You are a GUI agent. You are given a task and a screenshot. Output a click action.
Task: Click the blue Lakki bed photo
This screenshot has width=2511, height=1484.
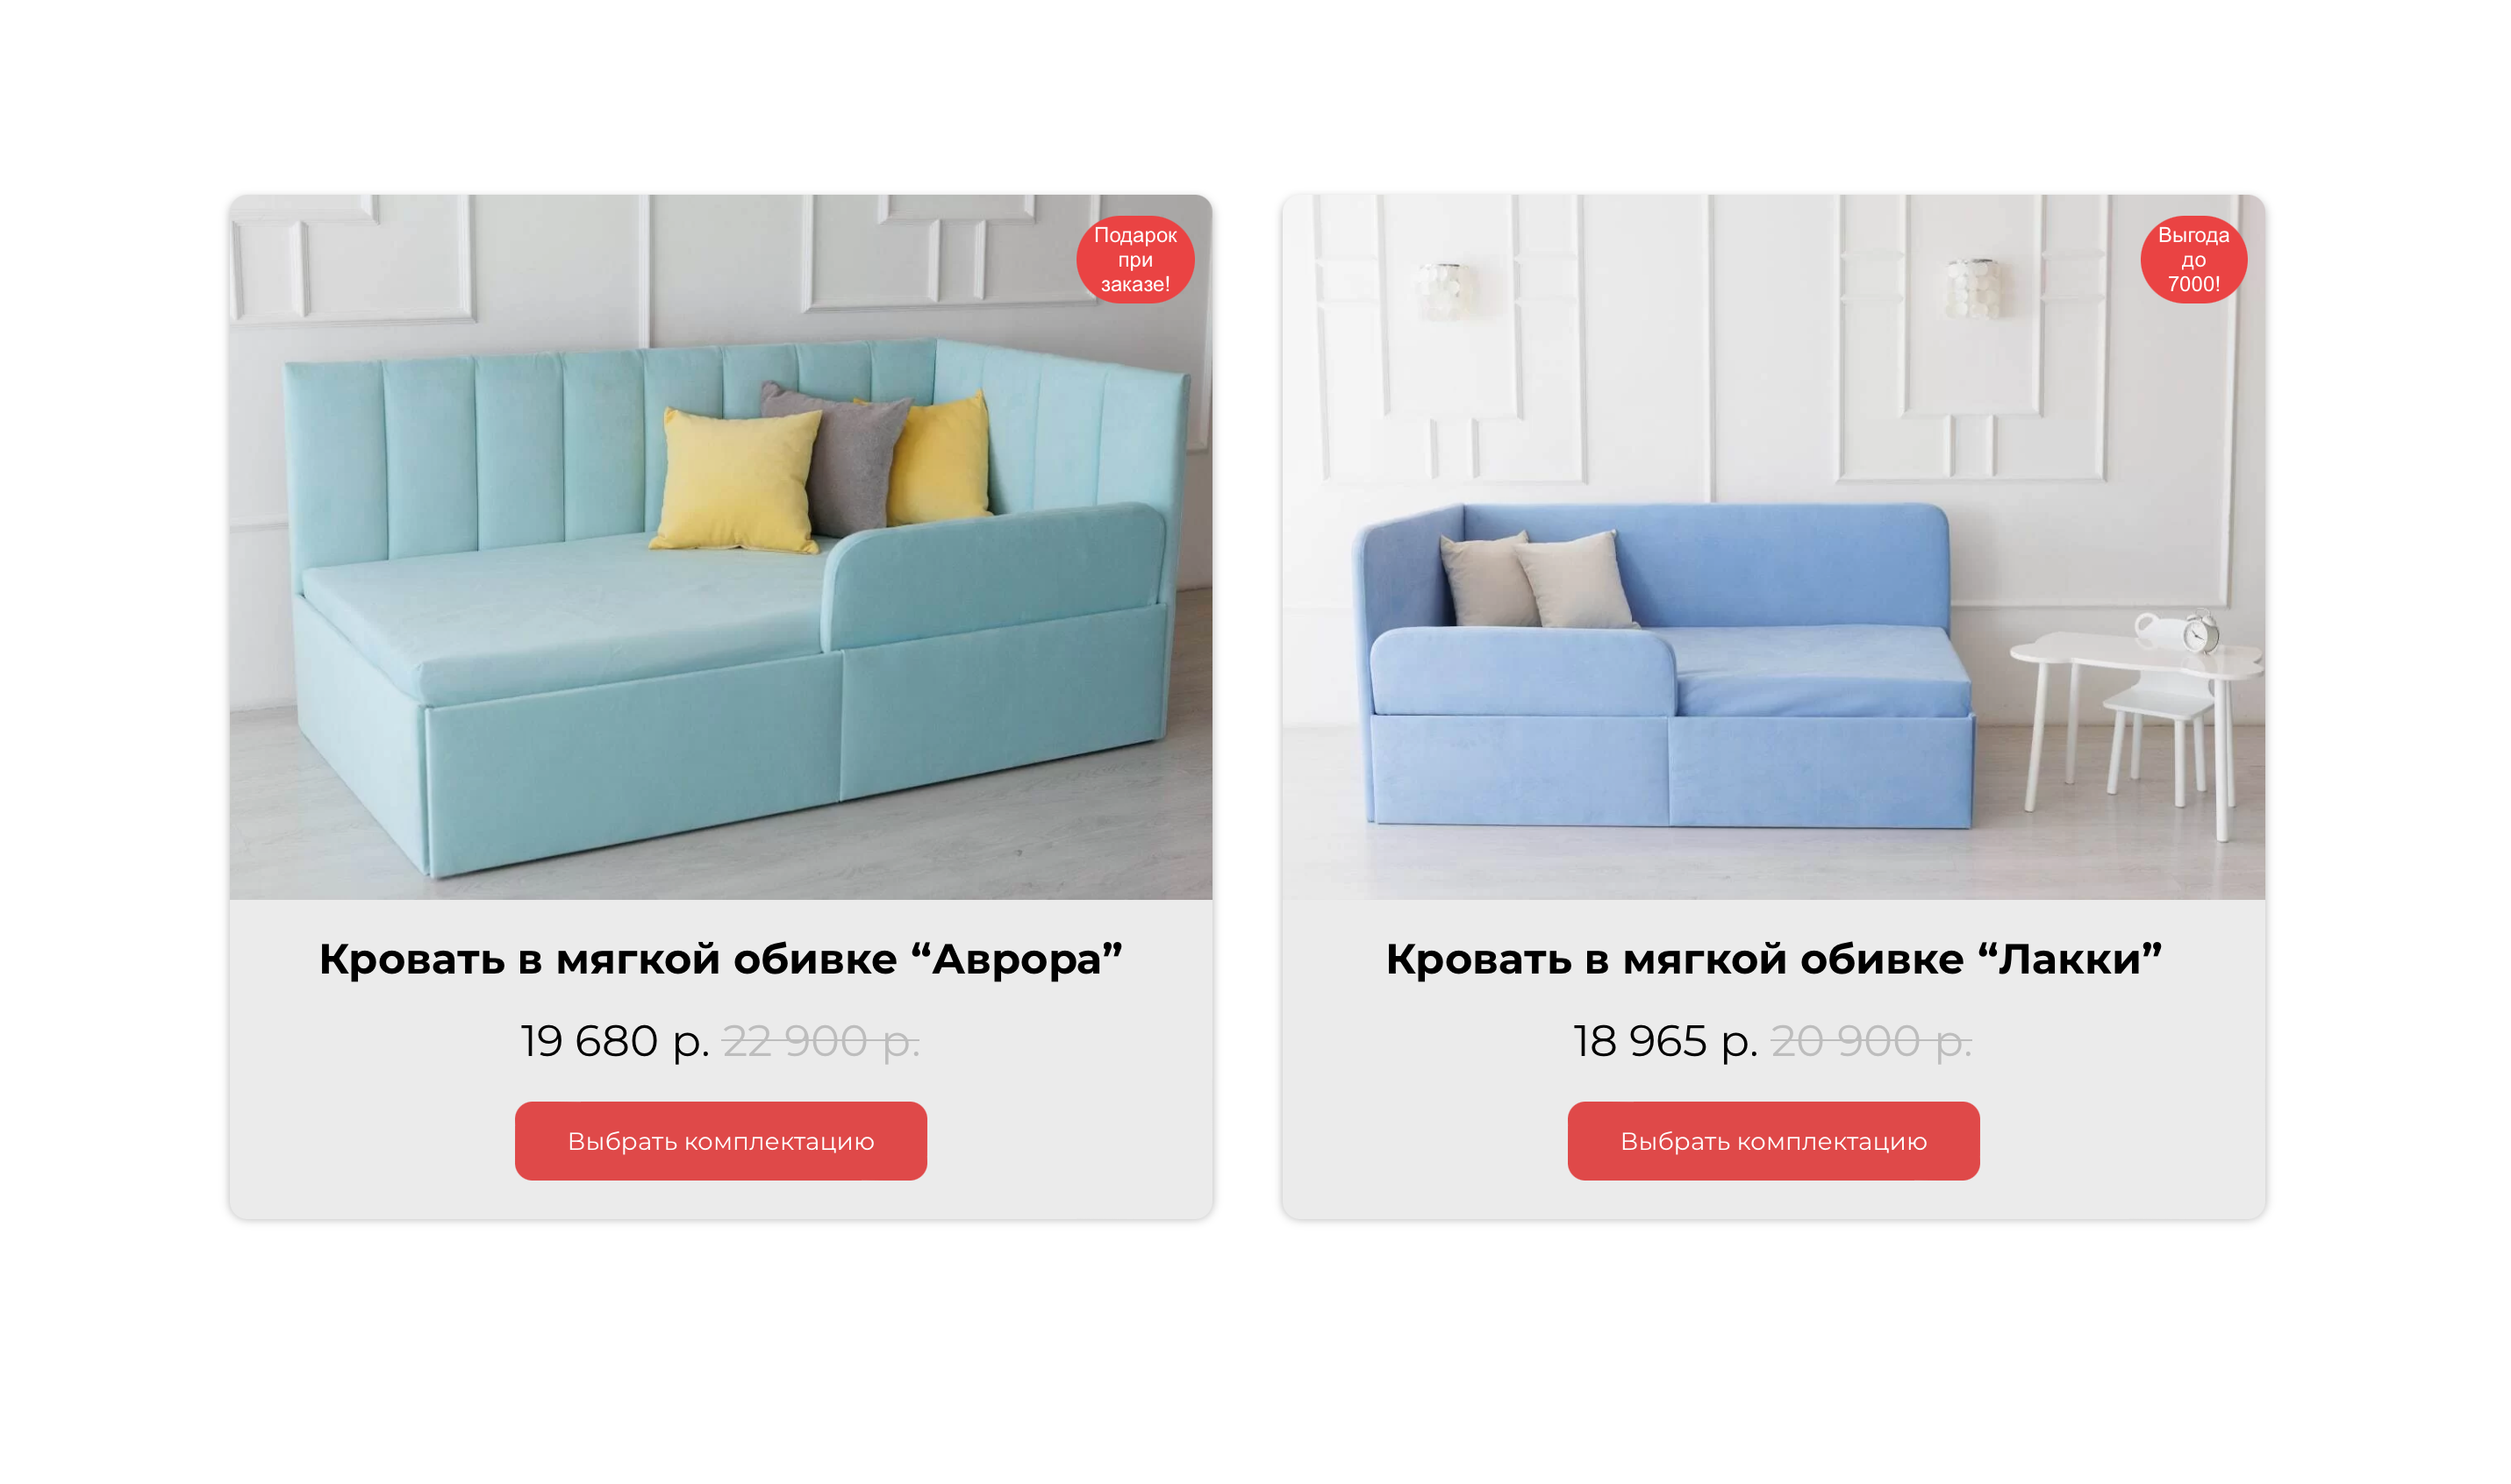point(1773,547)
